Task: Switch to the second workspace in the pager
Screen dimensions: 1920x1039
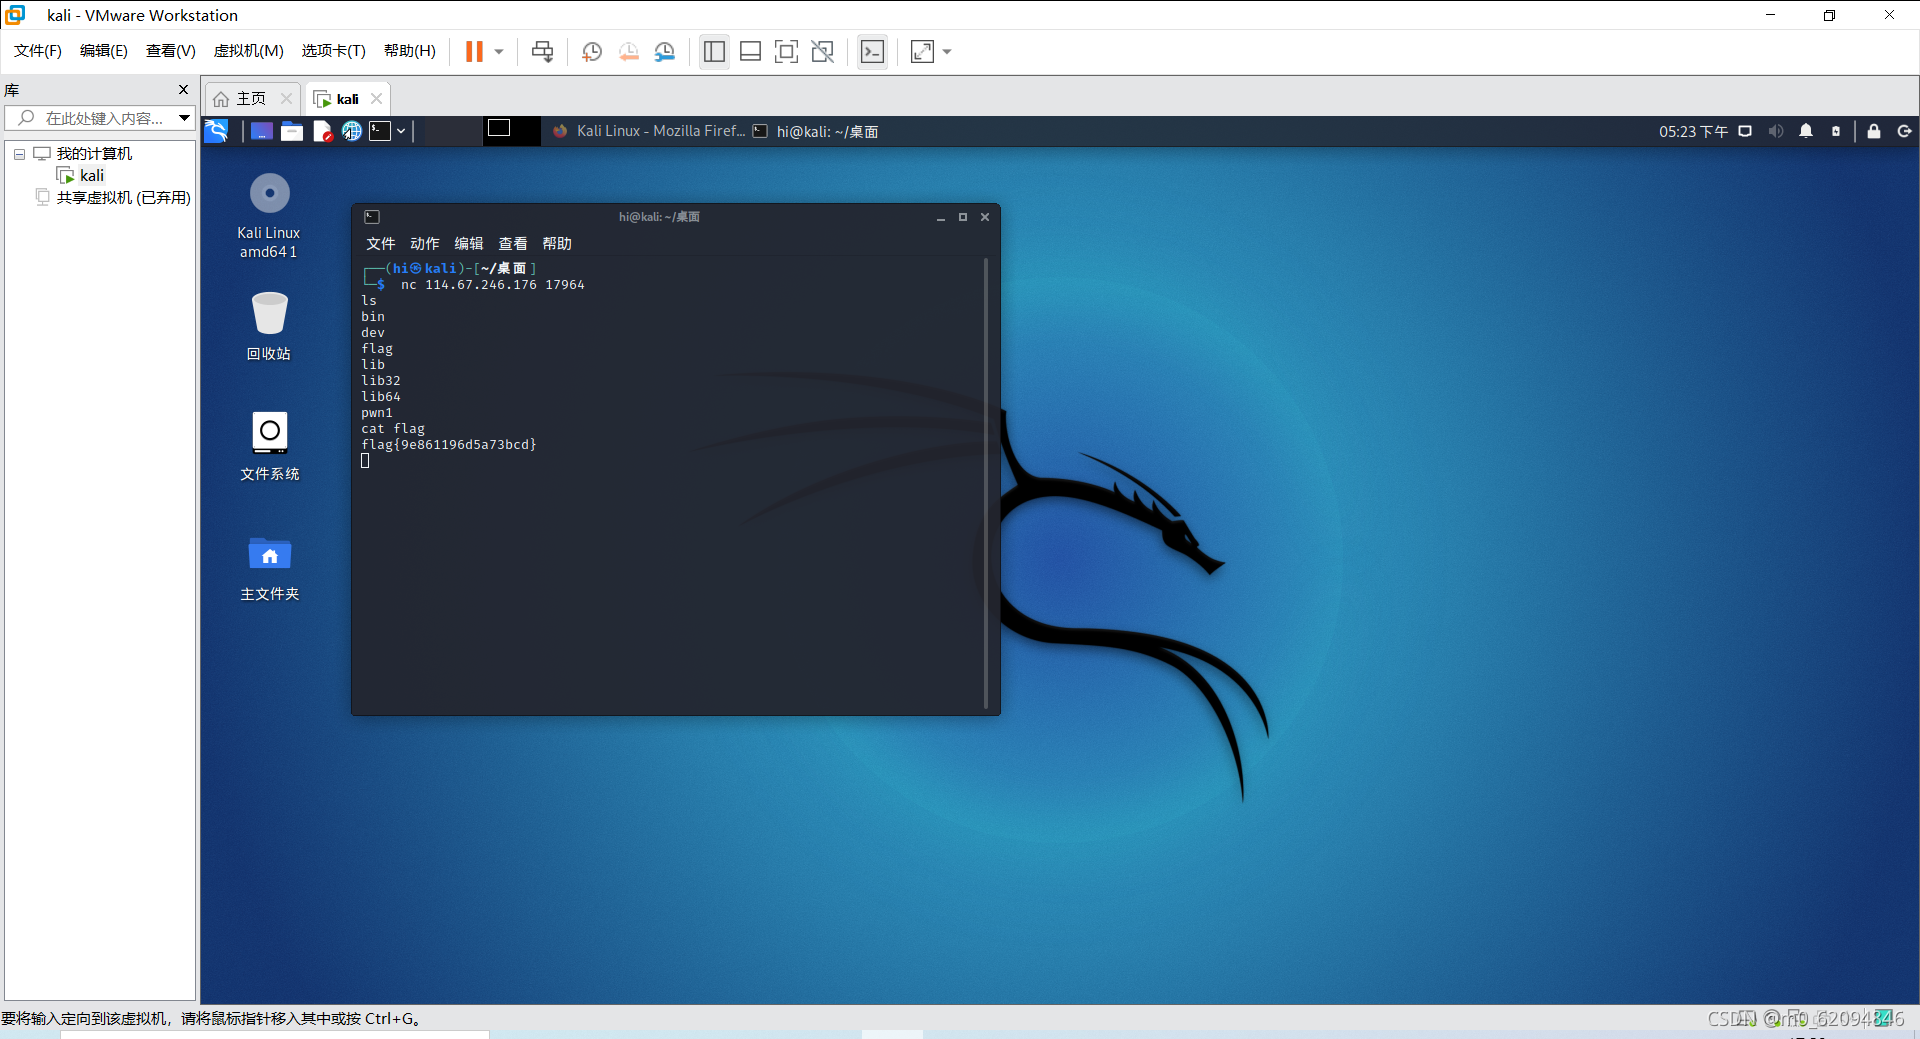Action: click(512, 131)
